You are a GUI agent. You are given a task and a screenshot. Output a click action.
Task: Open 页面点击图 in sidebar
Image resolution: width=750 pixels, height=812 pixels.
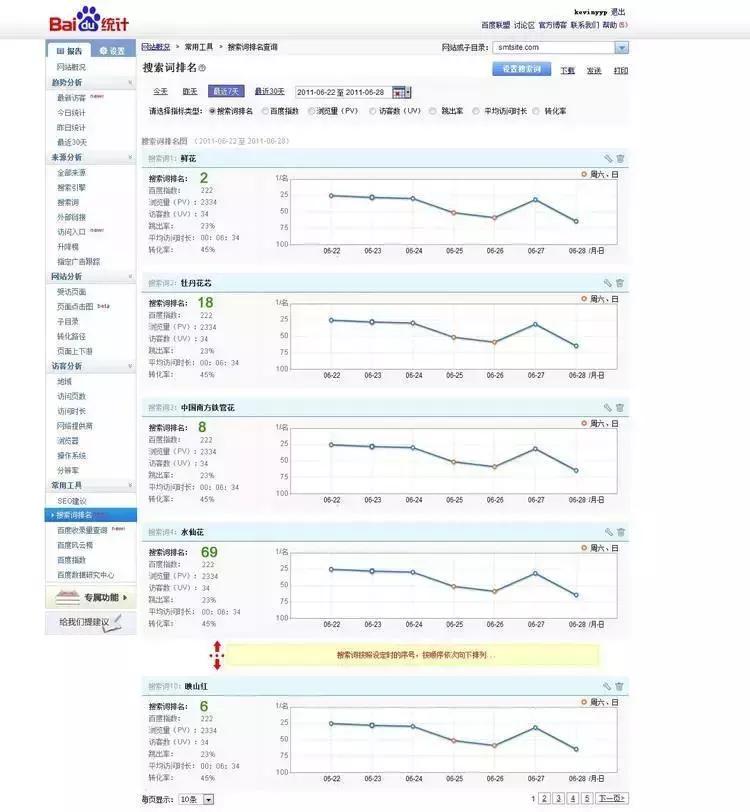(76, 307)
